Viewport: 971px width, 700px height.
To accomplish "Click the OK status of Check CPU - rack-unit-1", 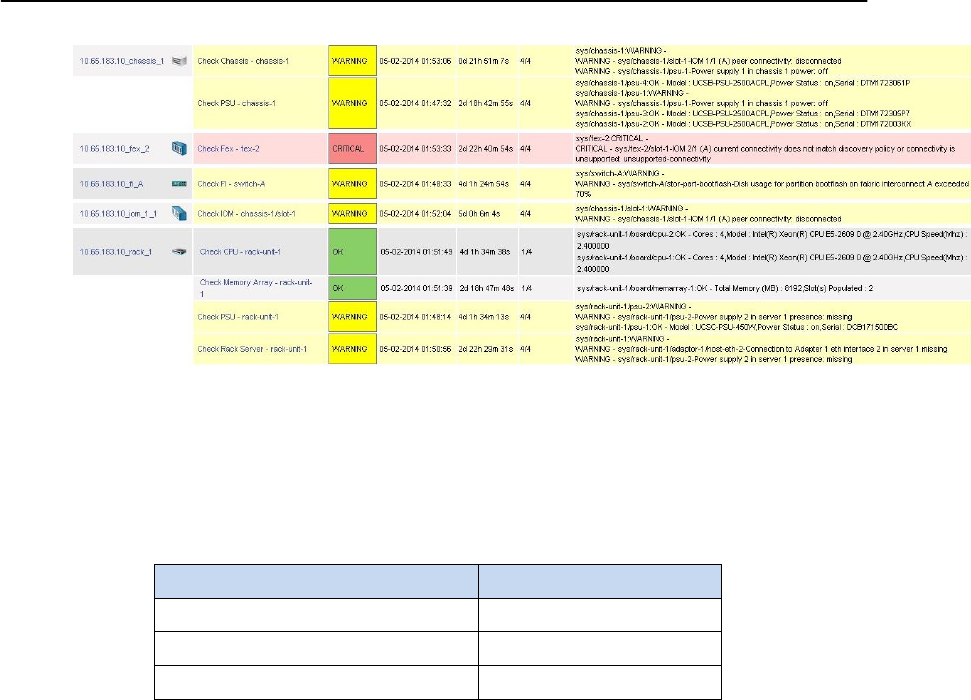I will pos(352,252).
